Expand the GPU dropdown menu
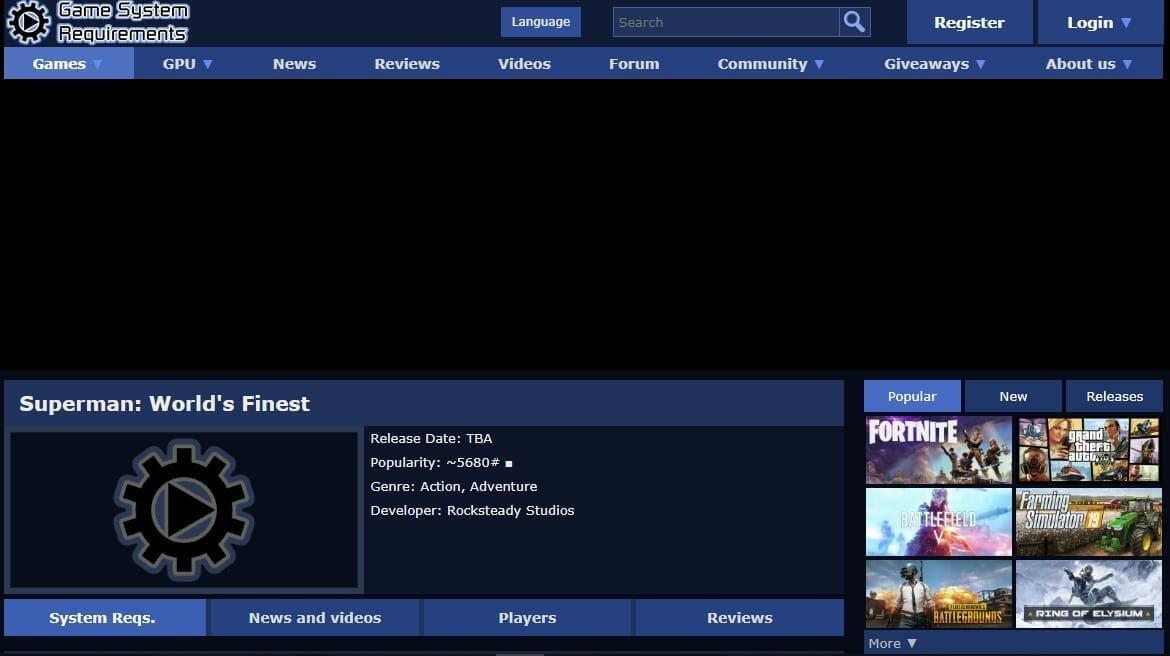1170x656 pixels. [188, 64]
